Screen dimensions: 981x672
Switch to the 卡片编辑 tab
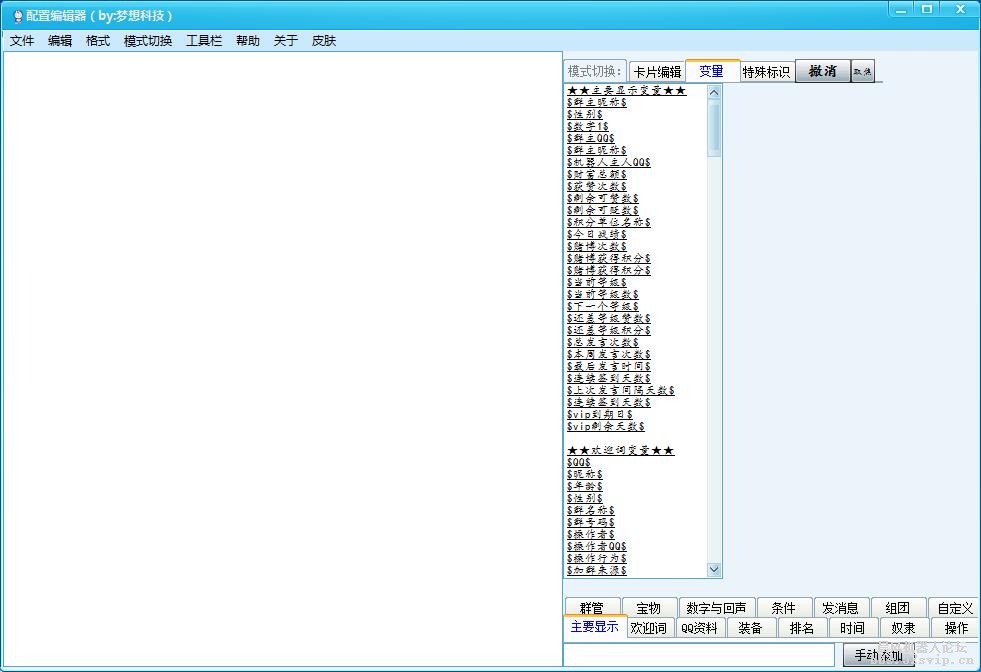[657, 72]
